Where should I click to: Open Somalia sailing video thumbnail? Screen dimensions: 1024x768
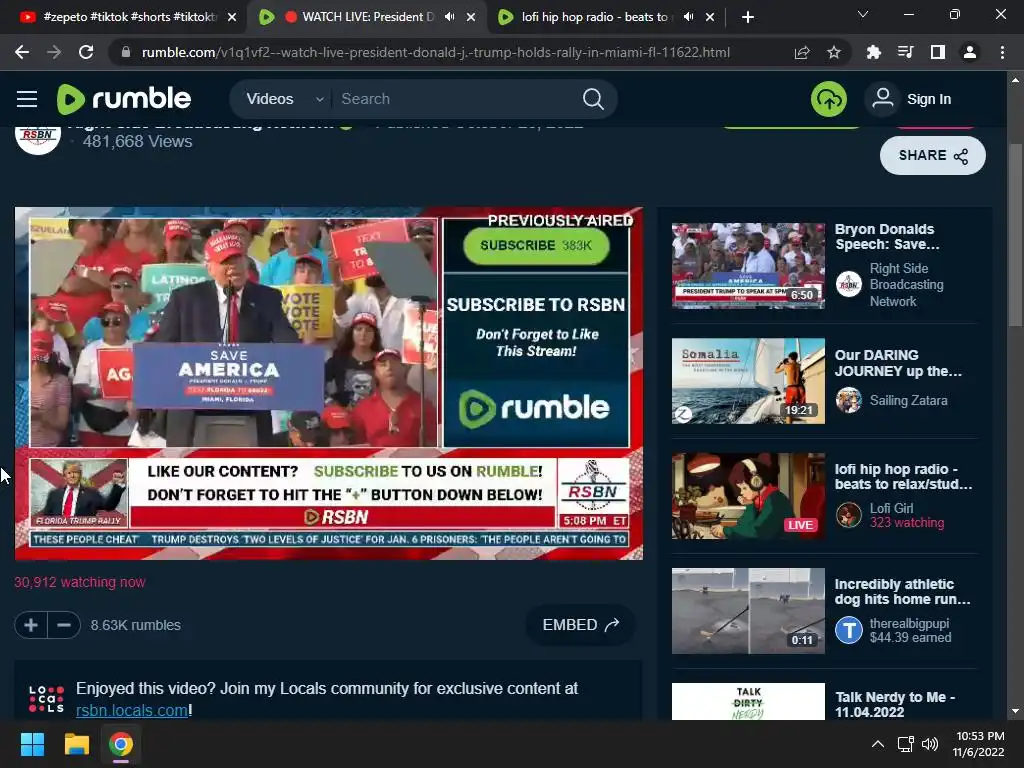748,381
